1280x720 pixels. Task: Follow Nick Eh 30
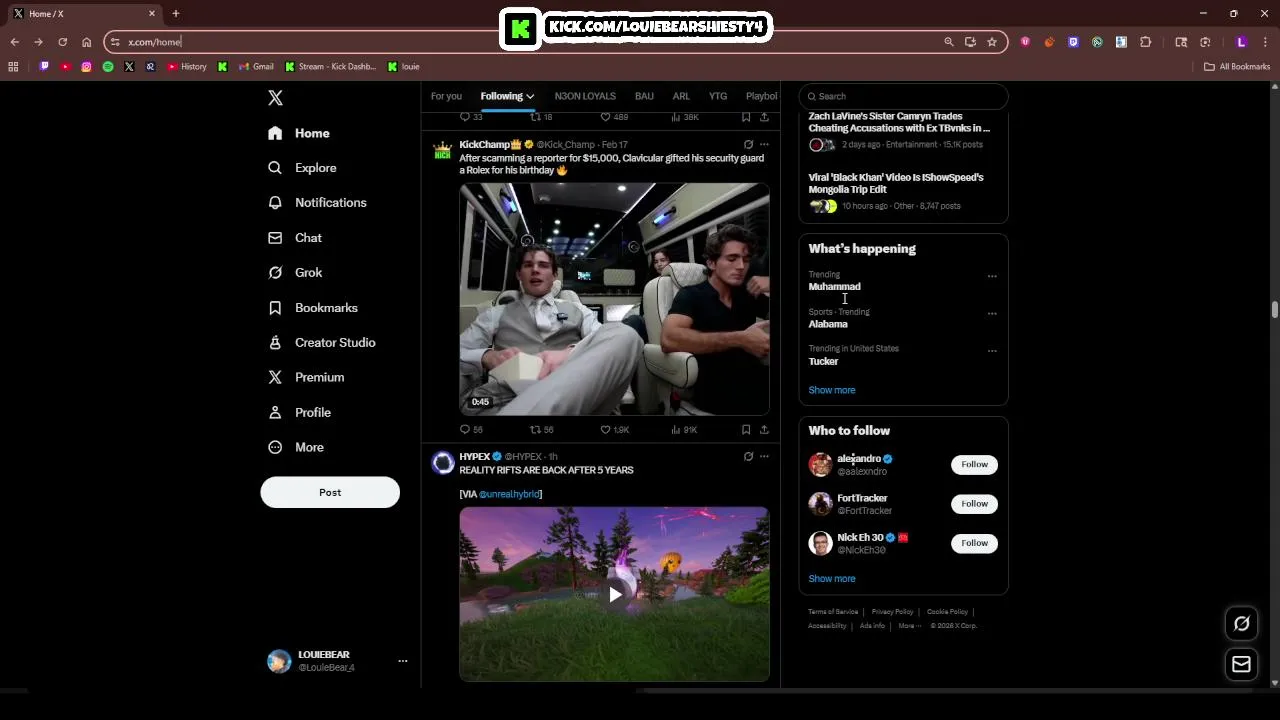[974, 543]
